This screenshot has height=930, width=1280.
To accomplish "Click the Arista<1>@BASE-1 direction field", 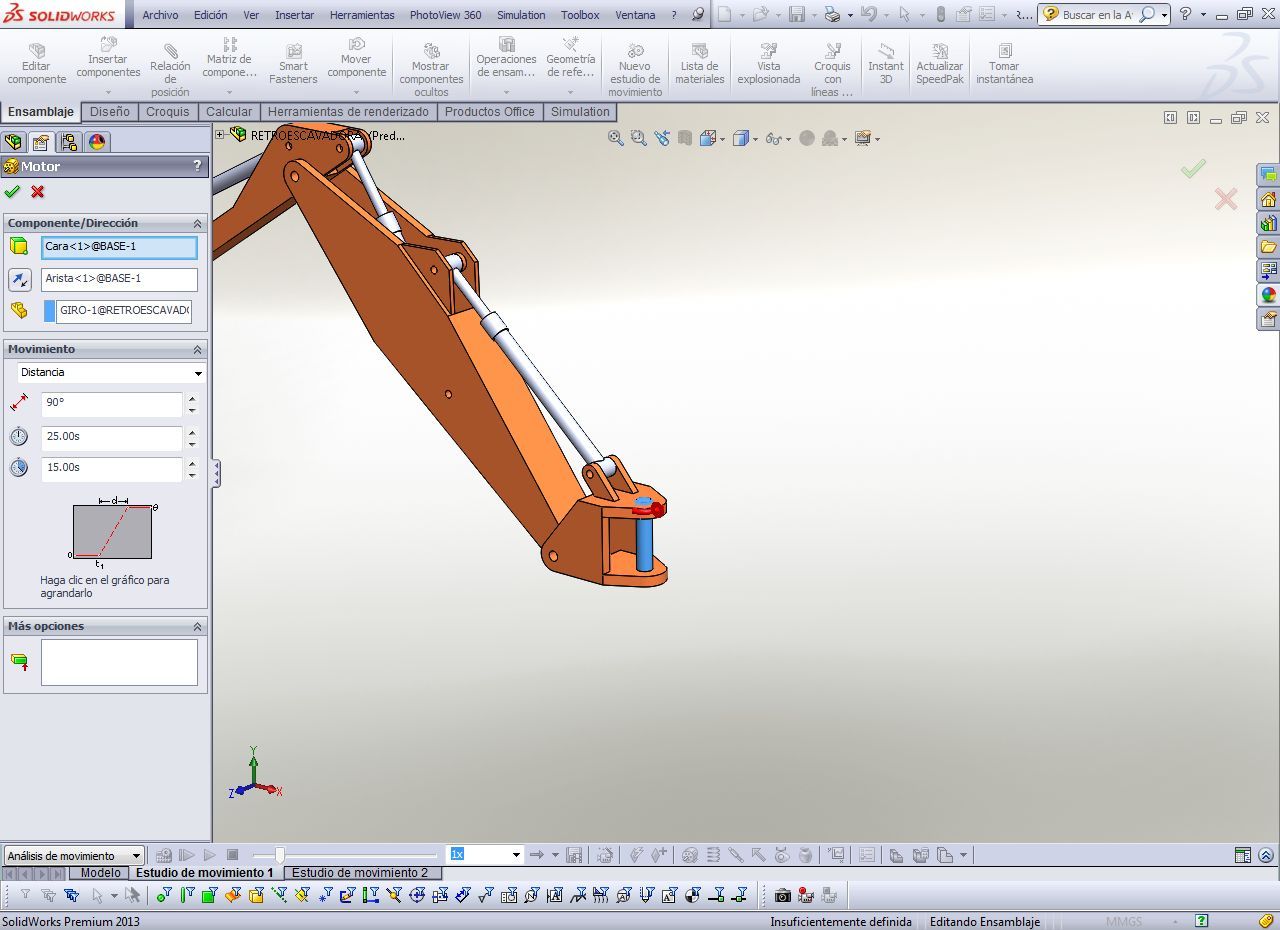I will (x=120, y=279).
